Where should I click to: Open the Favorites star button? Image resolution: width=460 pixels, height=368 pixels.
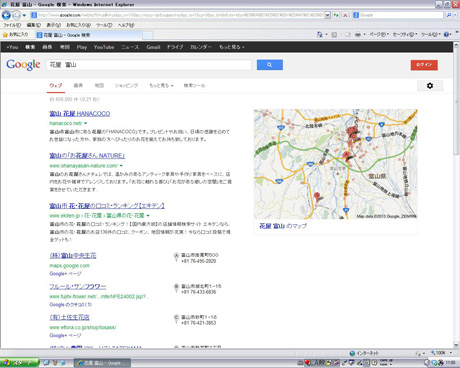click(15, 35)
